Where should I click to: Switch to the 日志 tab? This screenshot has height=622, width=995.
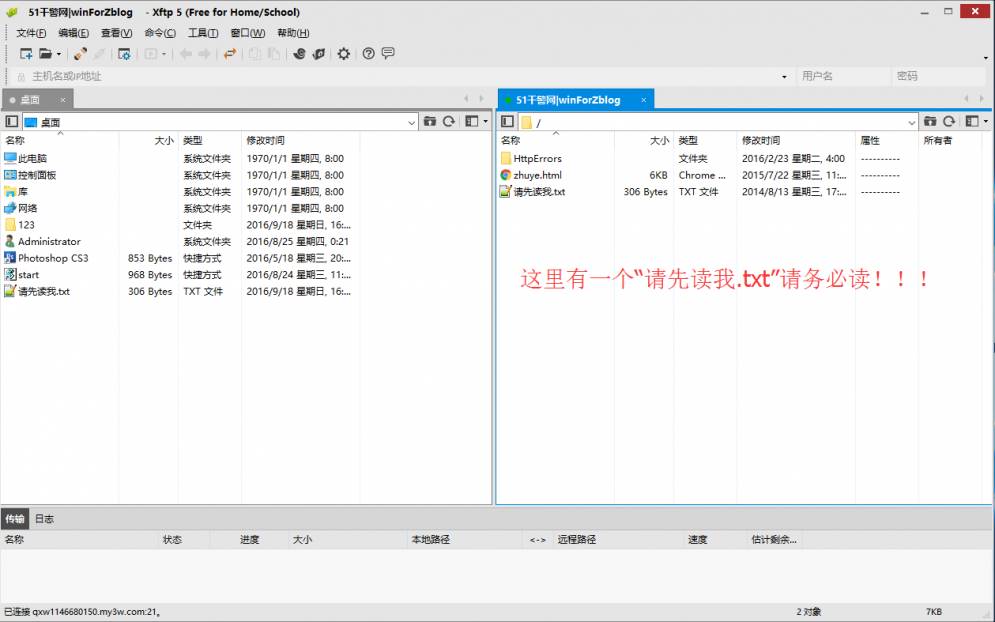[44, 519]
